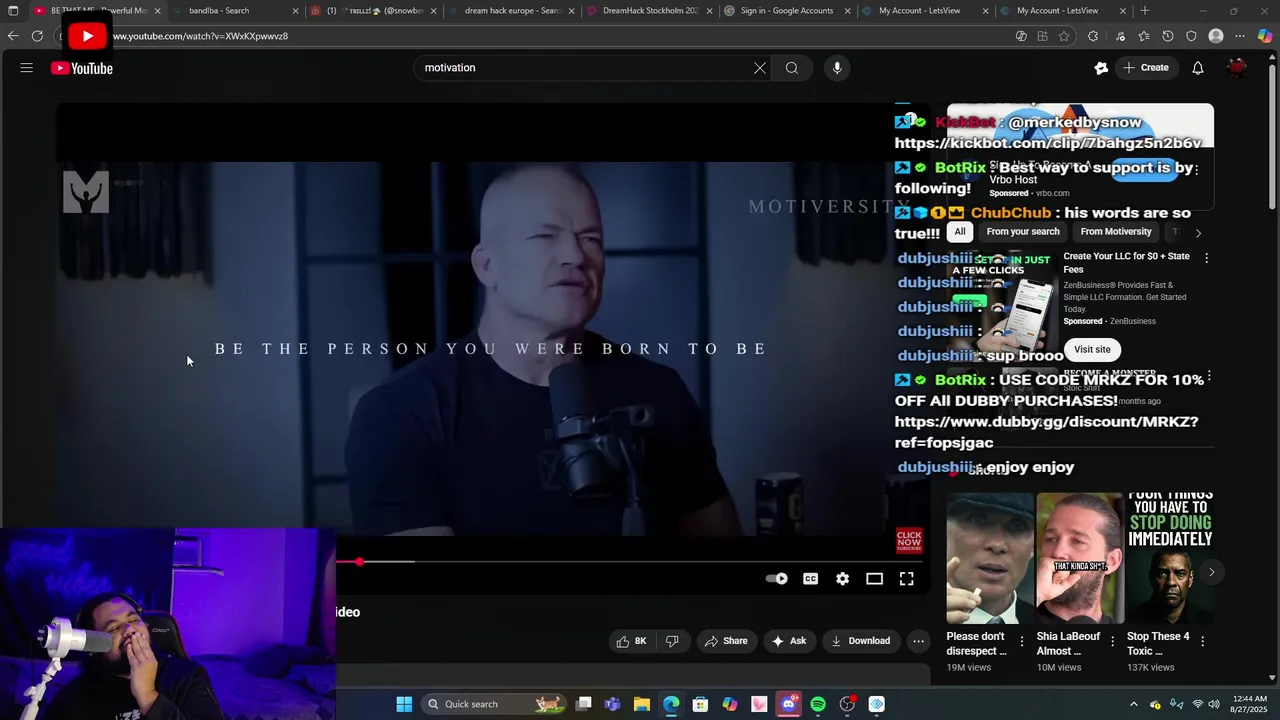The image size is (1280, 720).
Task: Toggle the autoplay switch in the player
Action: click(777, 579)
